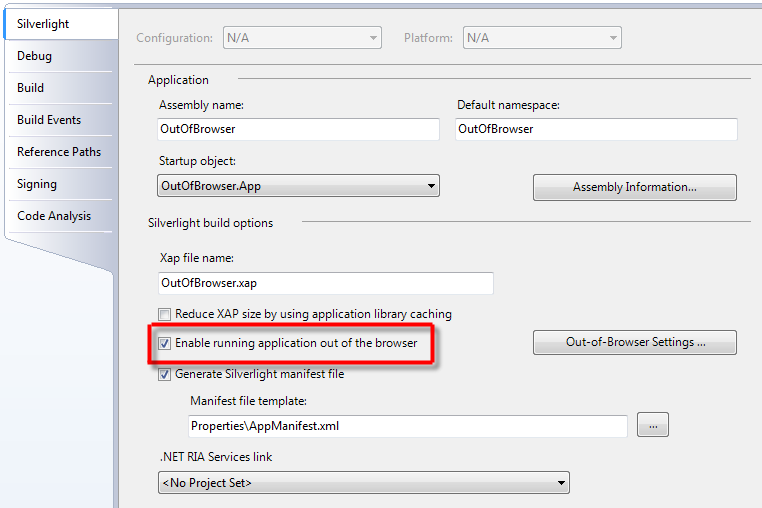Browse for manifest template with ellipsis button
Image resolution: width=762 pixels, height=508 pixels.
(653, 425)
